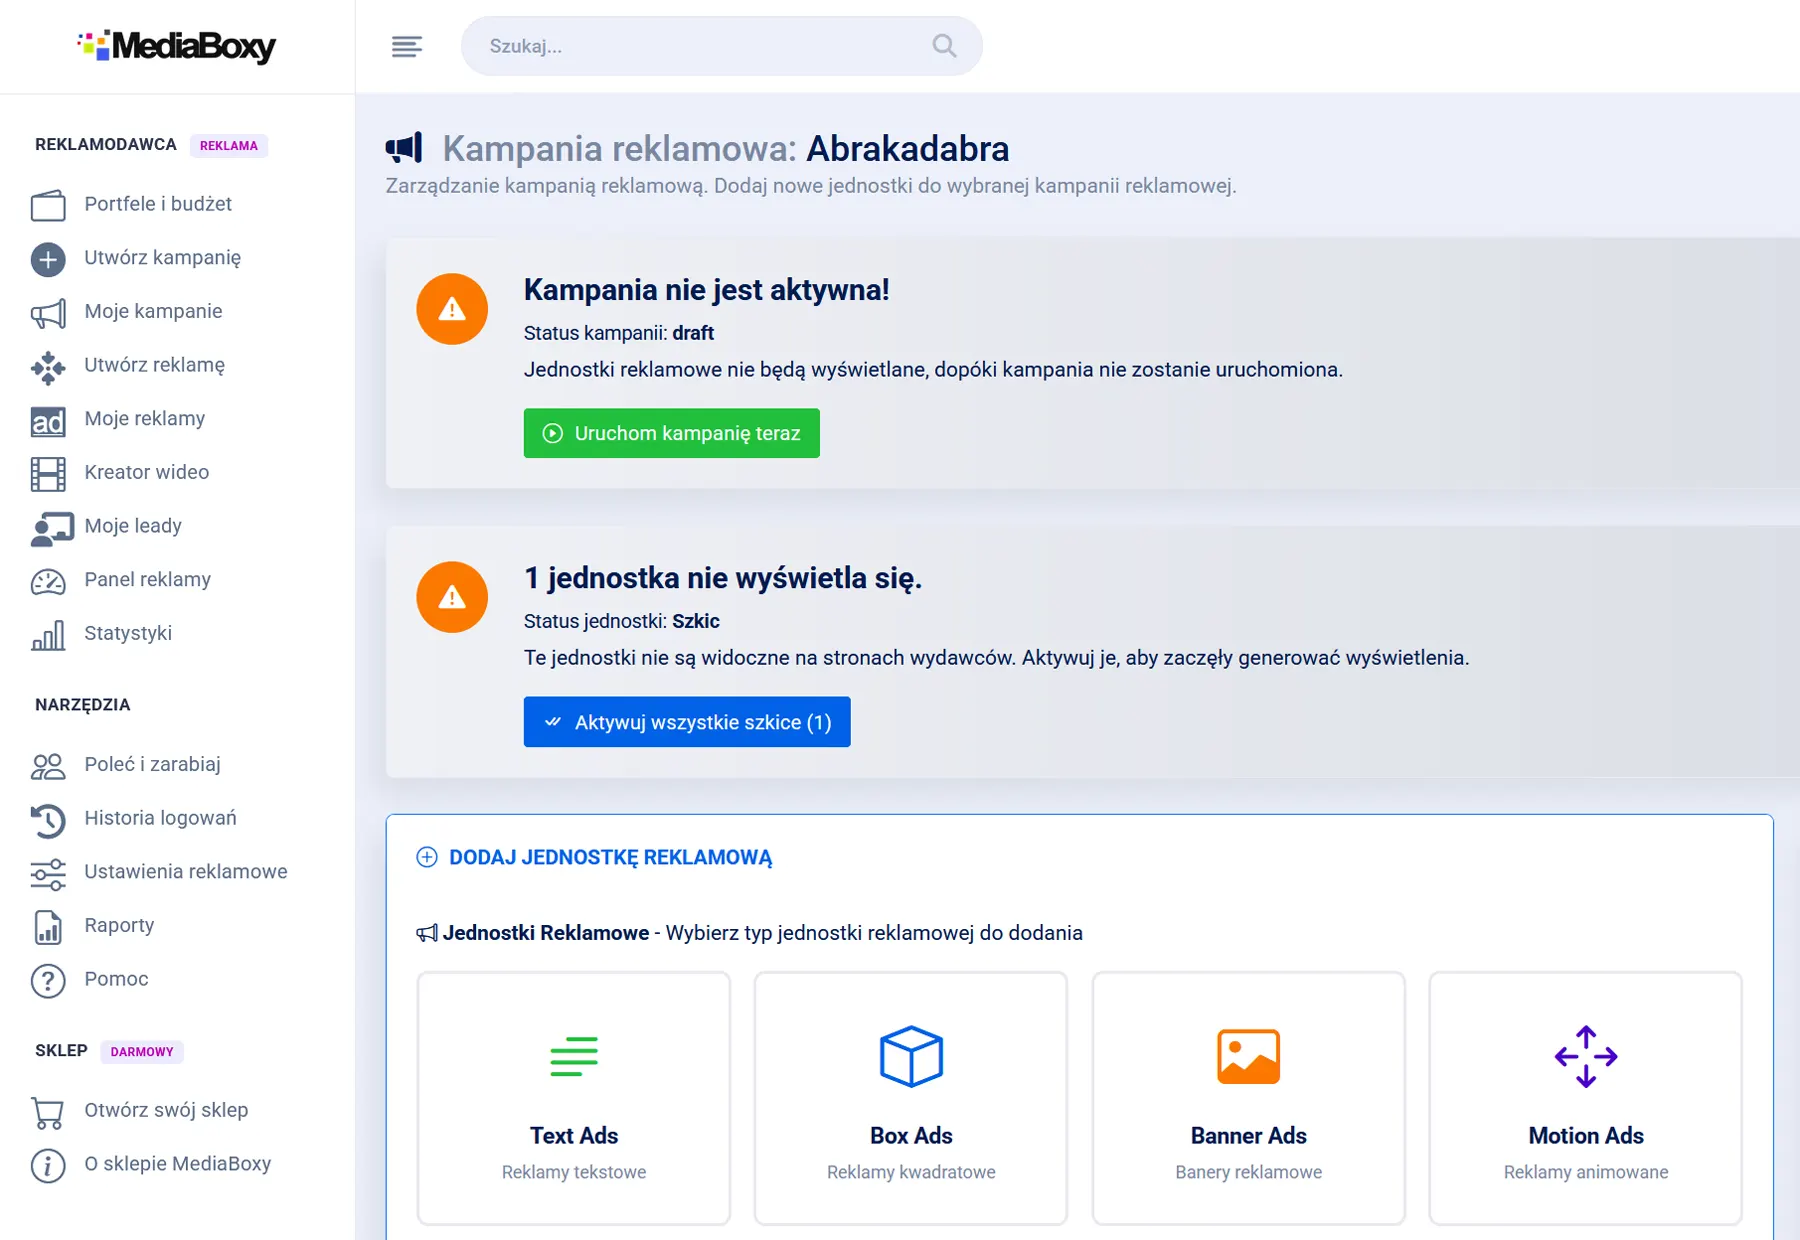Open Kreator wideo film icon
This screenshot has height=1240, width=1800.
(x=48, y=474)
